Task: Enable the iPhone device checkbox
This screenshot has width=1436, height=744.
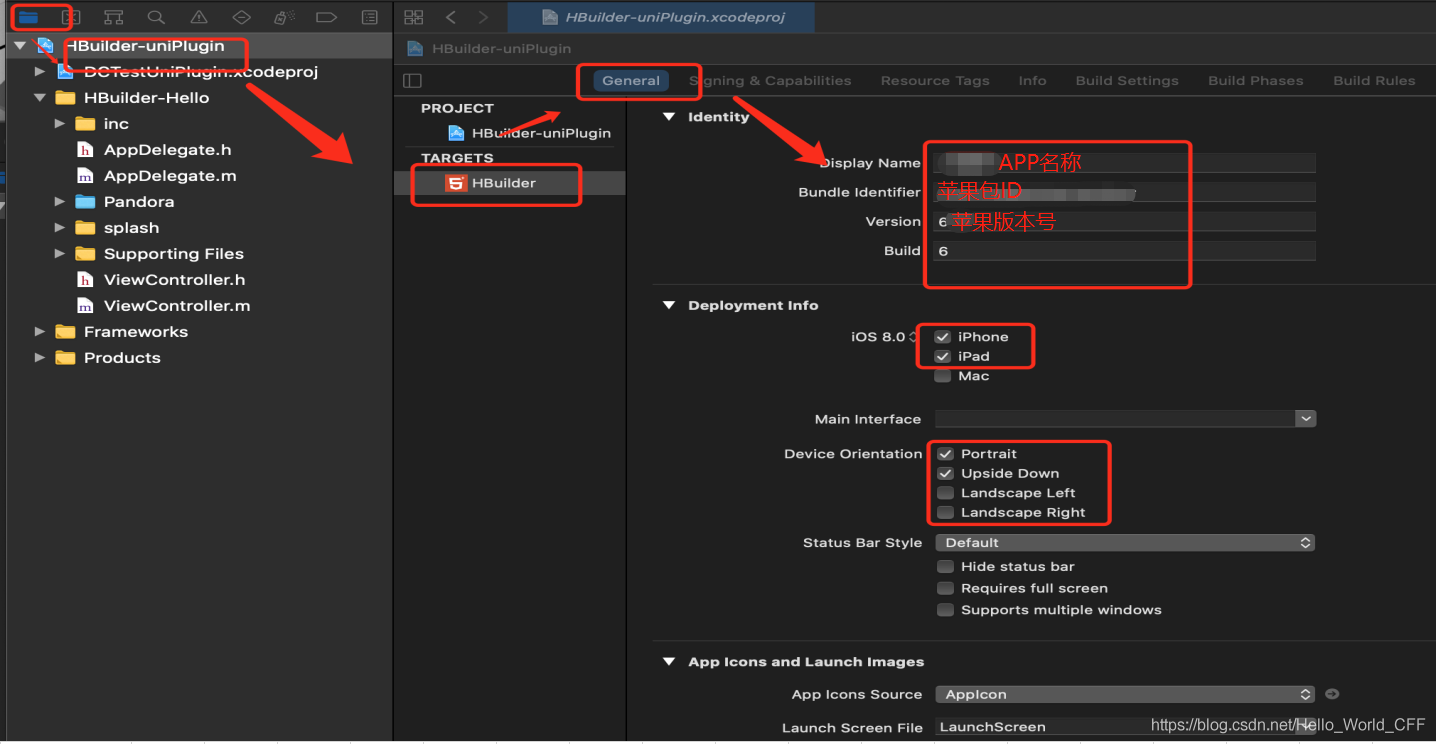Action: click(x=943, y=337)
